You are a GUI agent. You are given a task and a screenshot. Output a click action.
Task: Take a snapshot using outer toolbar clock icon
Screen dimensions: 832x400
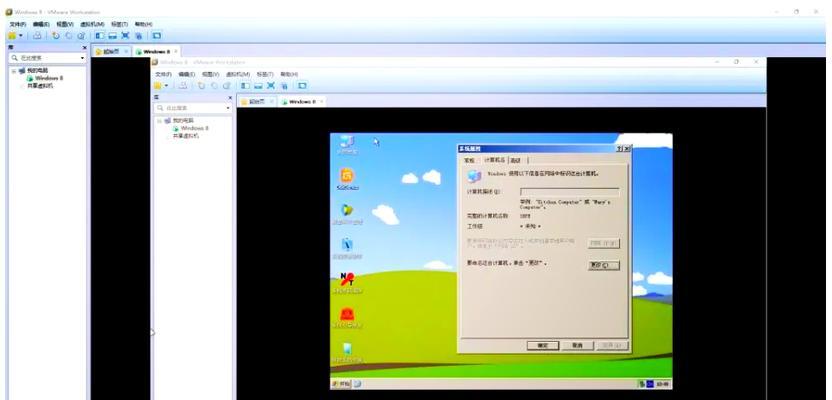pyautogui.click(x=56, y=36)
